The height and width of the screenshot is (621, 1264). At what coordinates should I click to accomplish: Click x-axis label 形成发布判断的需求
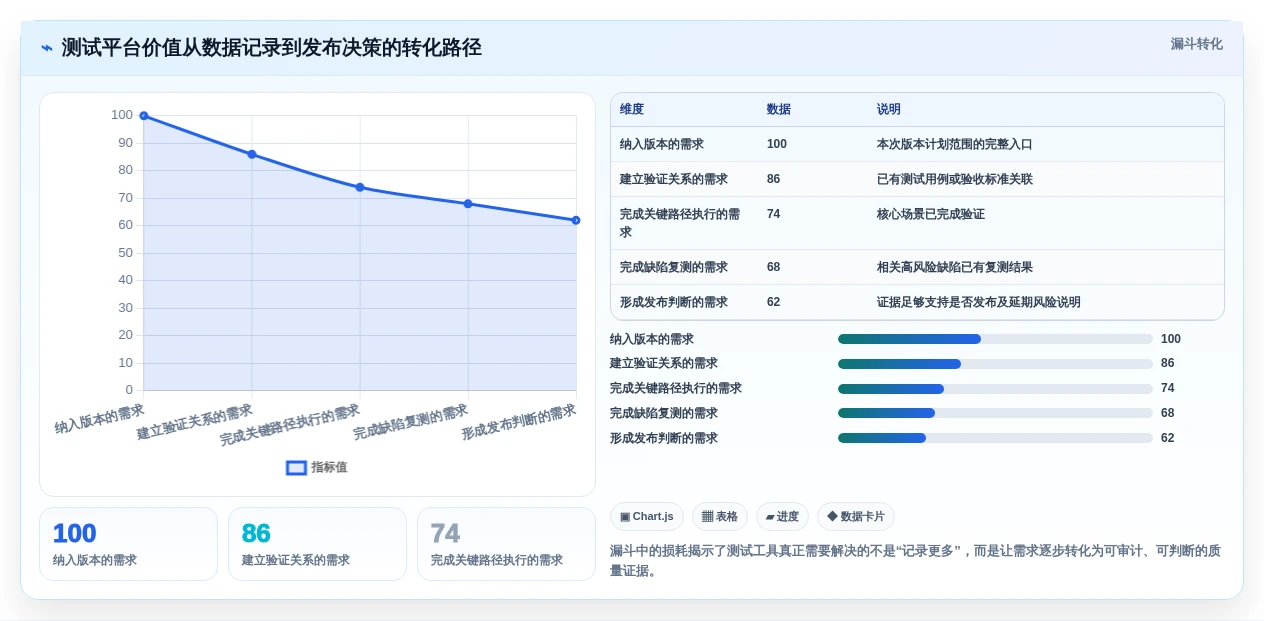click(x=518, y=423)
